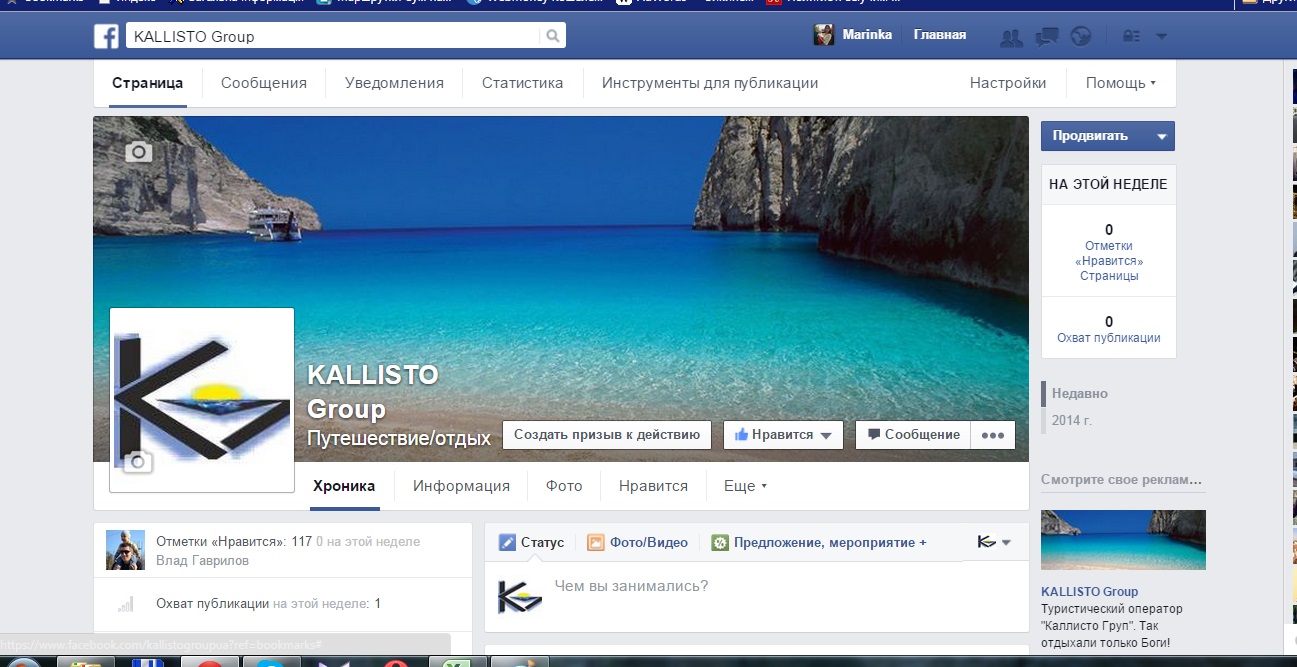Open the Помощь dropdown menu
This screenshot has width=1297, height=667.
tap(1121, 83)
